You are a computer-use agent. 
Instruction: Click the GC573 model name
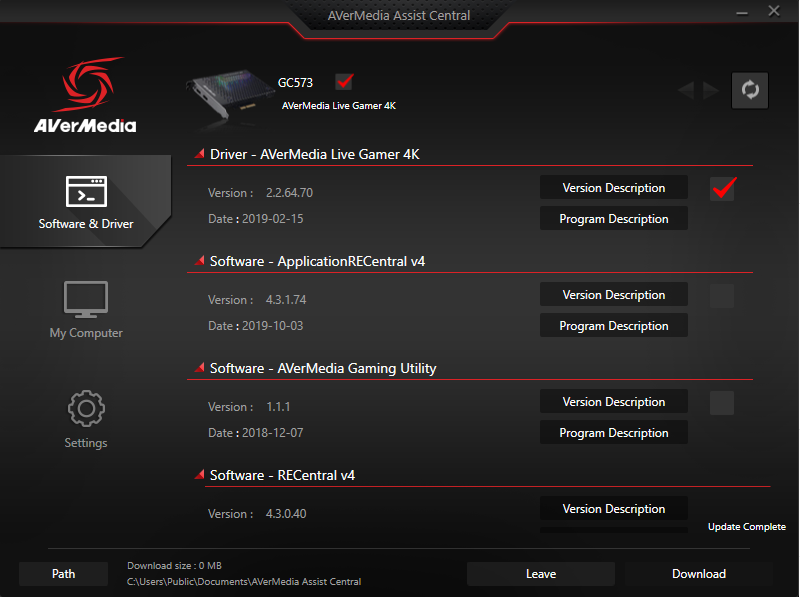tap(295, 83)
